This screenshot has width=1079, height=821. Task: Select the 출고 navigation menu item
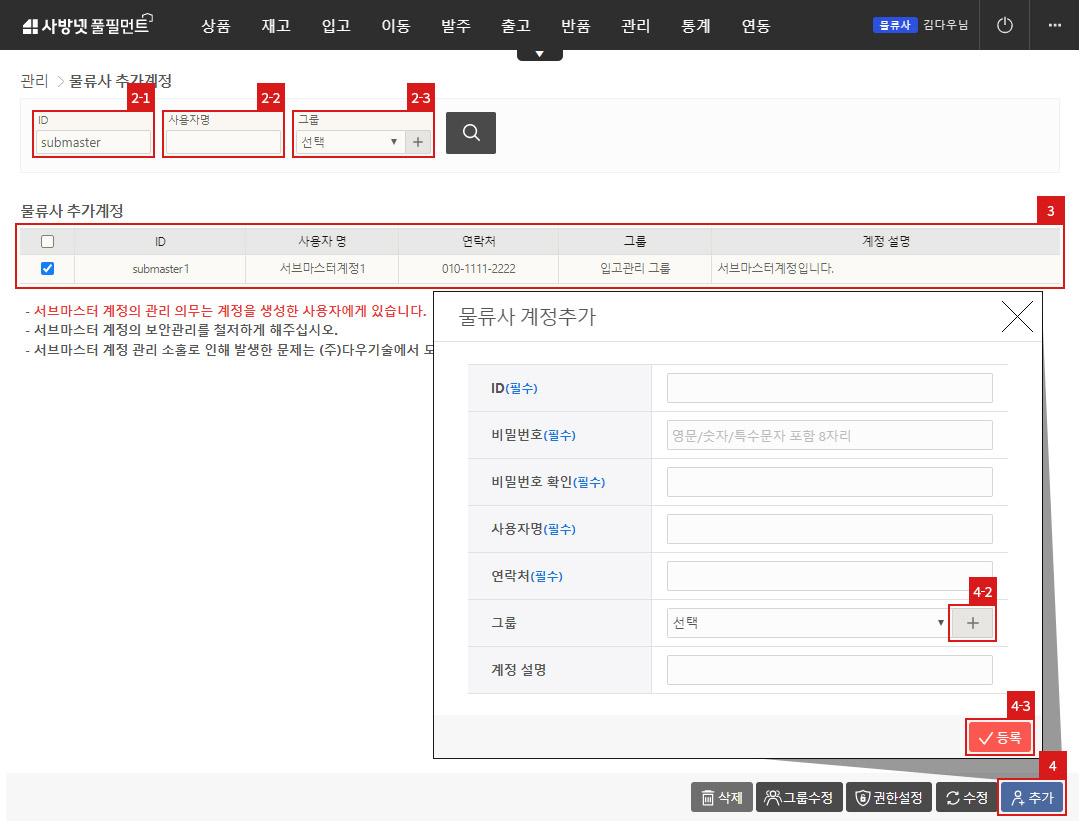click(516, 27)
